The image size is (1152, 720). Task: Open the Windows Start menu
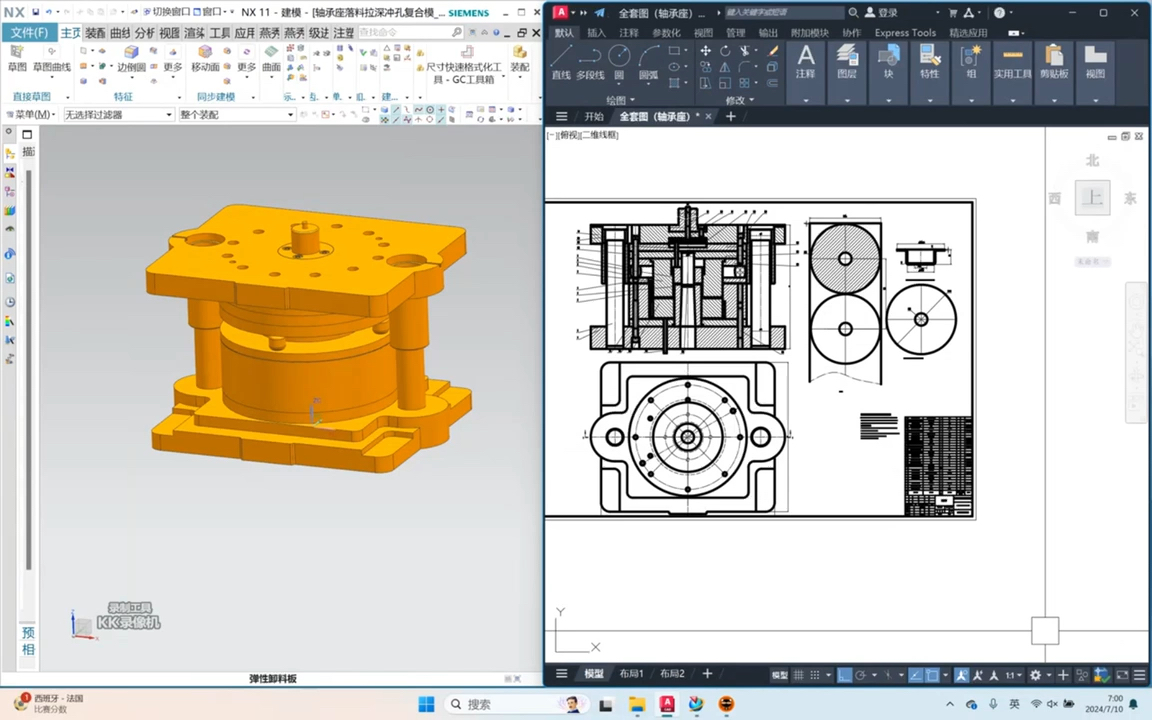click(x=426, y=704)
